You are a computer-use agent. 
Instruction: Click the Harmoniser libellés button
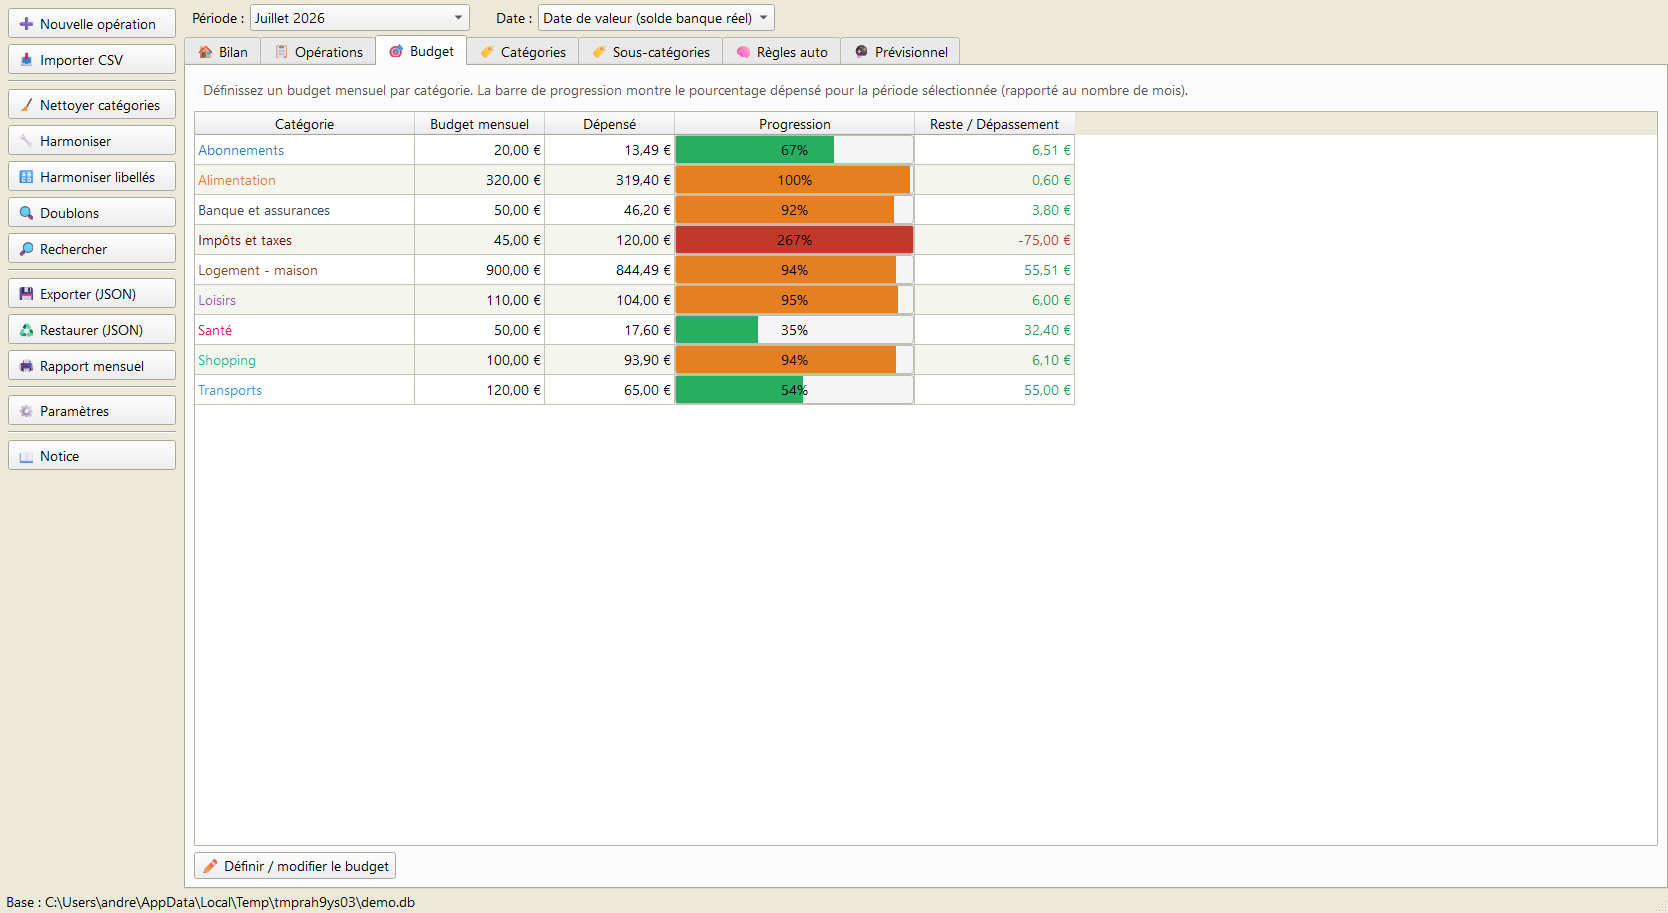(x=92, y=177)
